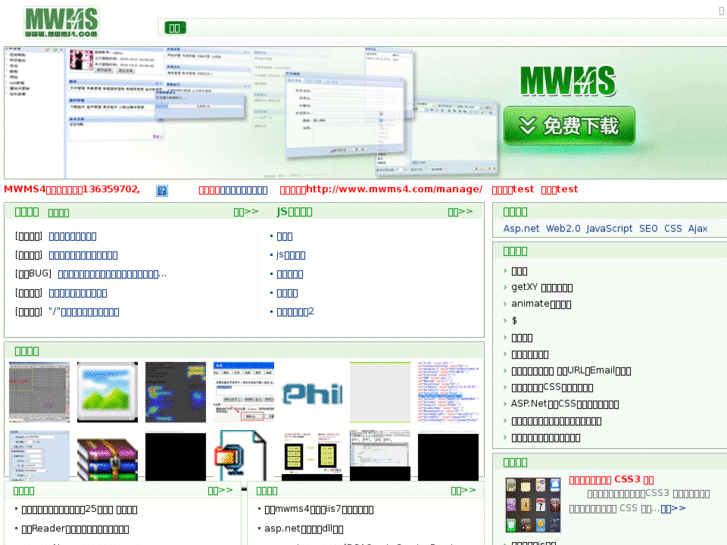This screenshot has width=727, height=545.
Task: Open the landscape picture icon thumbnail
Action: click(107, 392)
